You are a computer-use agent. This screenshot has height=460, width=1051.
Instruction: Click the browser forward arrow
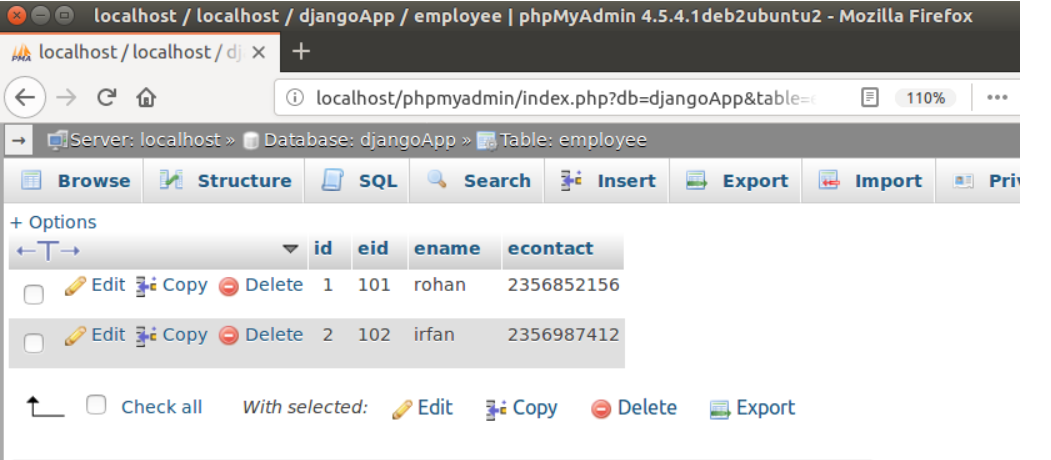tap(66, 99)
